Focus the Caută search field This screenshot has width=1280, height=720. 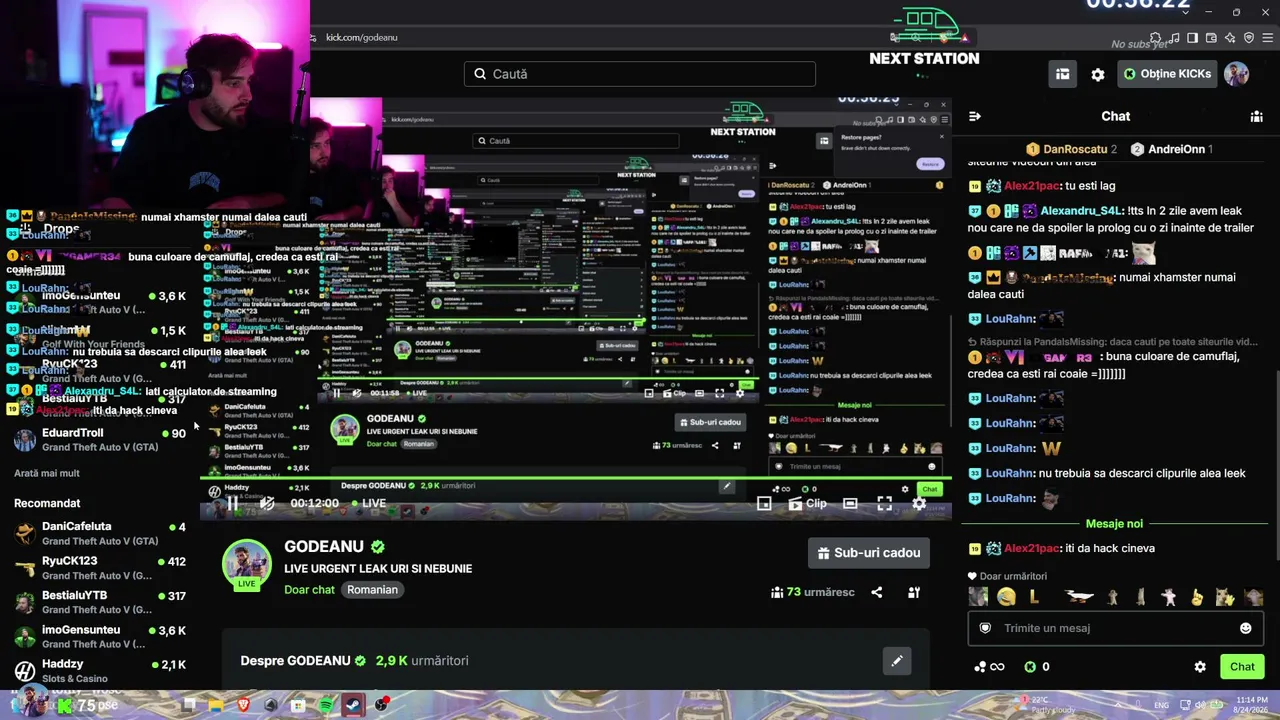(640, 74)
